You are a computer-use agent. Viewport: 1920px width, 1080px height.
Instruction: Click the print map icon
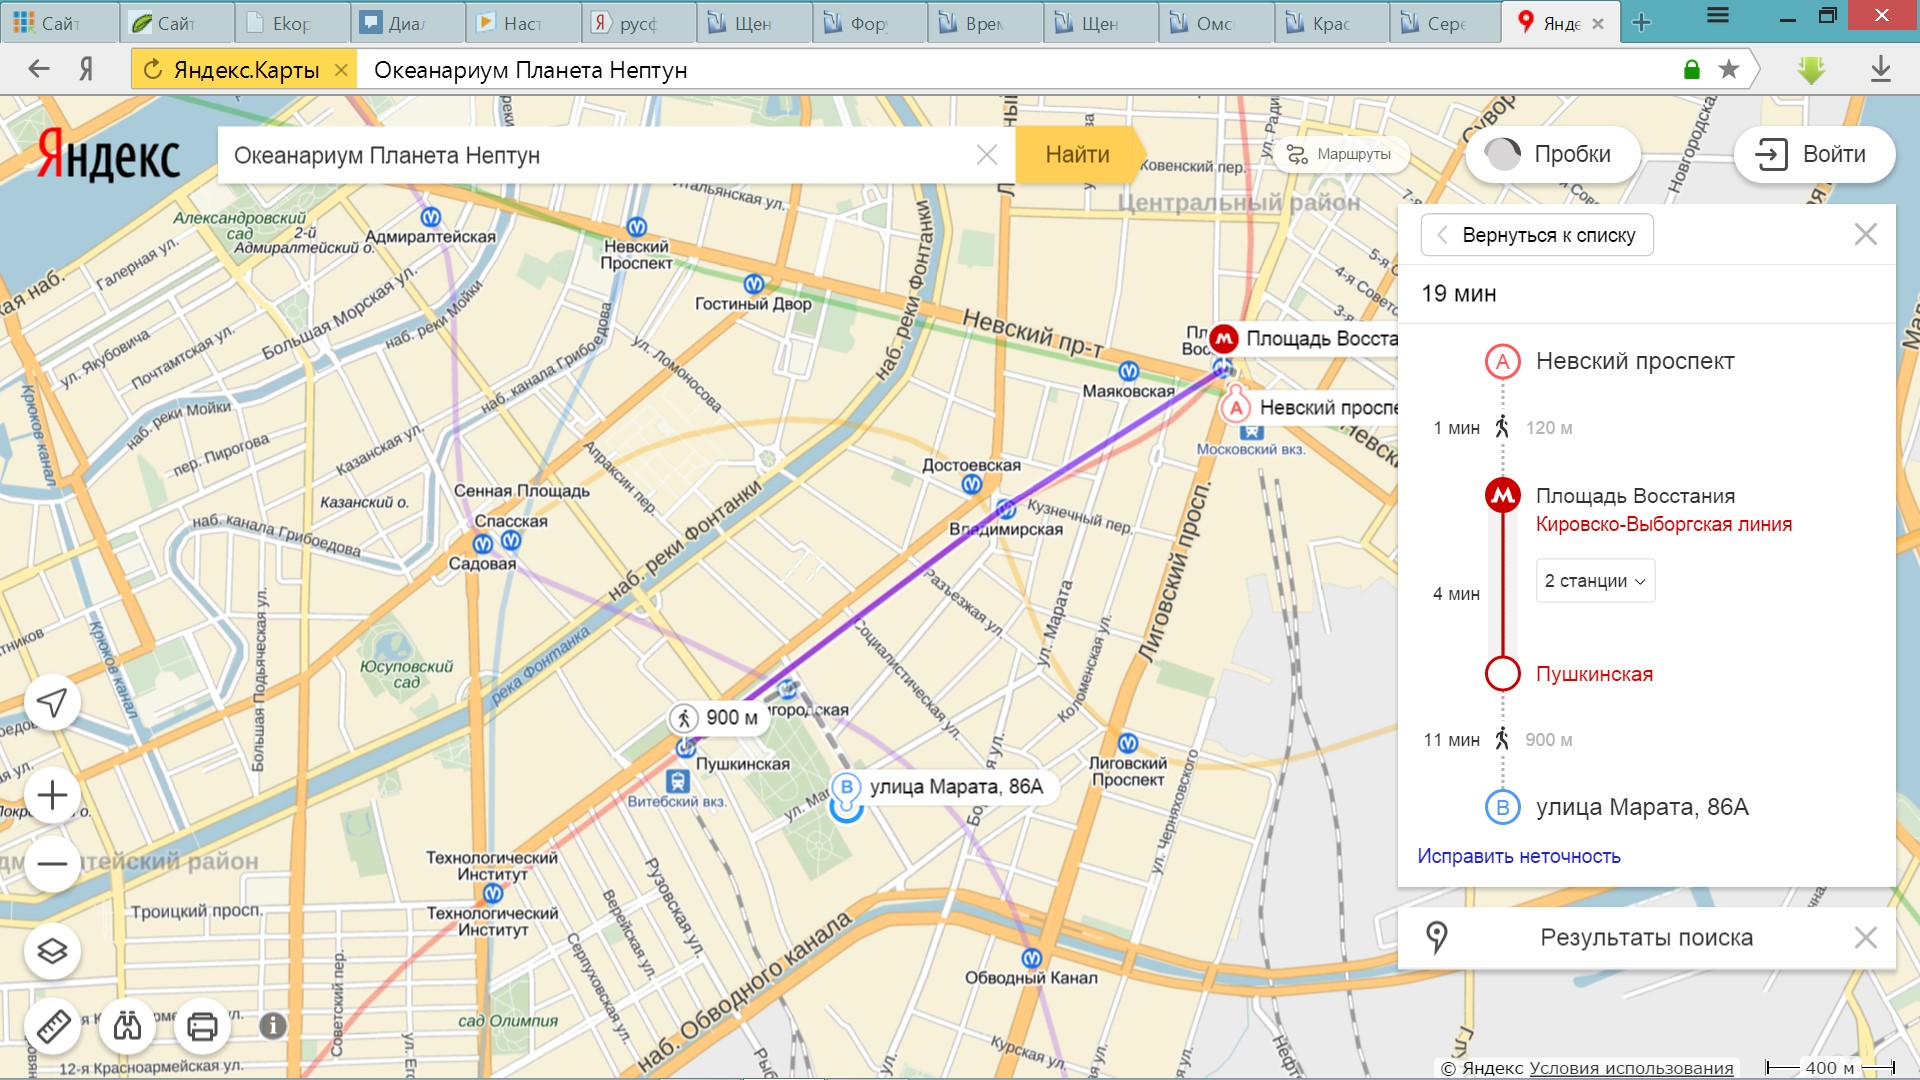[202, 1026]
